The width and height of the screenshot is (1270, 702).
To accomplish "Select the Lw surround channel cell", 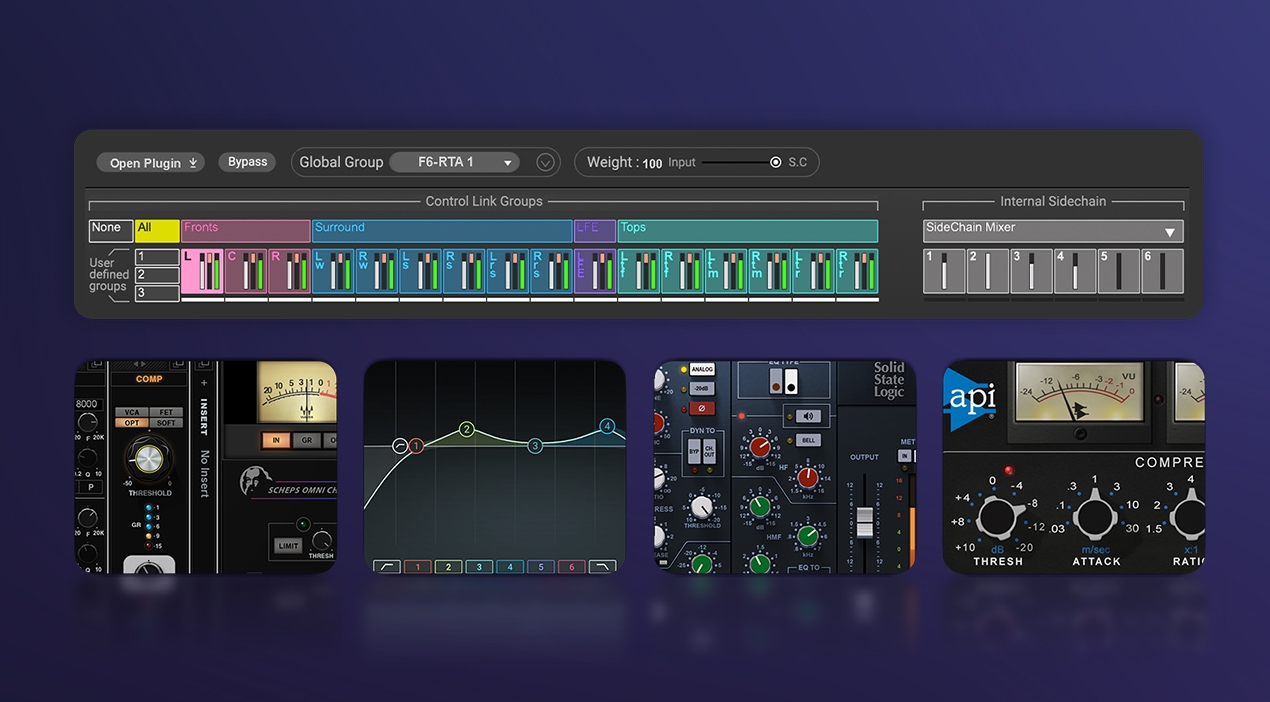I will [x=333, y=271].
